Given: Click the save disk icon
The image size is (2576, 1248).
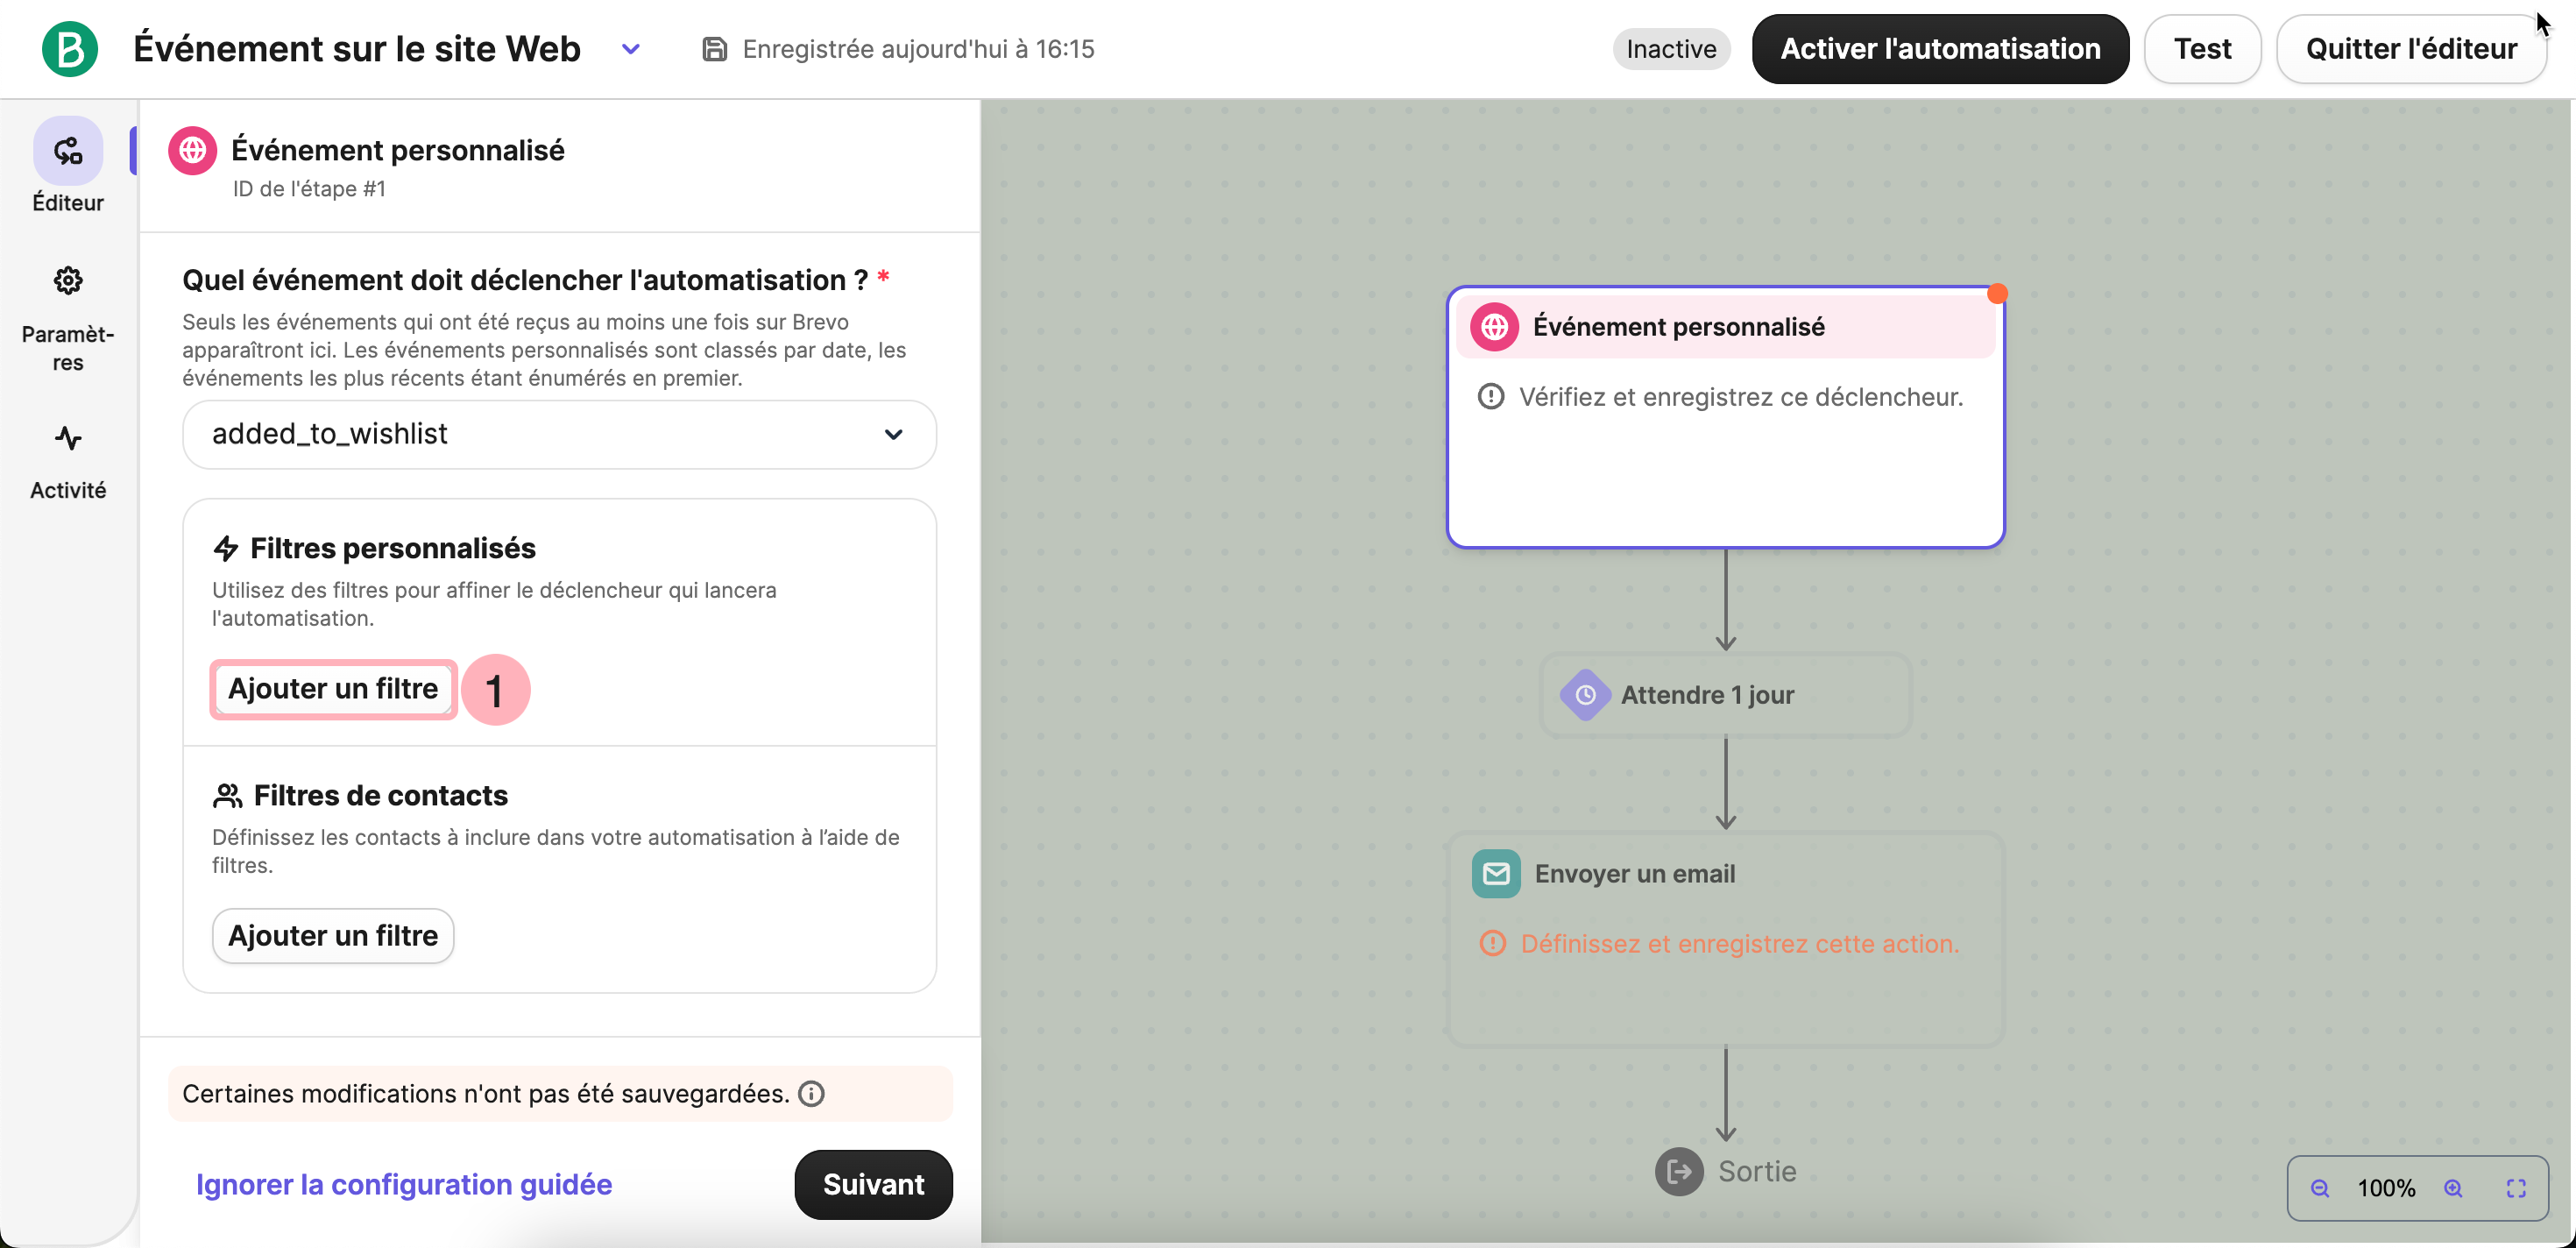Looking at the screenshot, I should click(x=714, y=49).
